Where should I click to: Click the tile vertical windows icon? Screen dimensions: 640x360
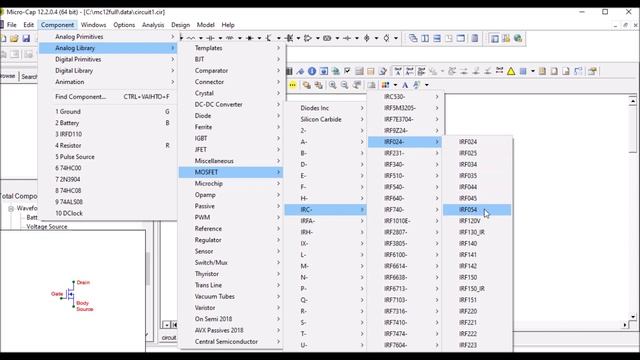425,38
